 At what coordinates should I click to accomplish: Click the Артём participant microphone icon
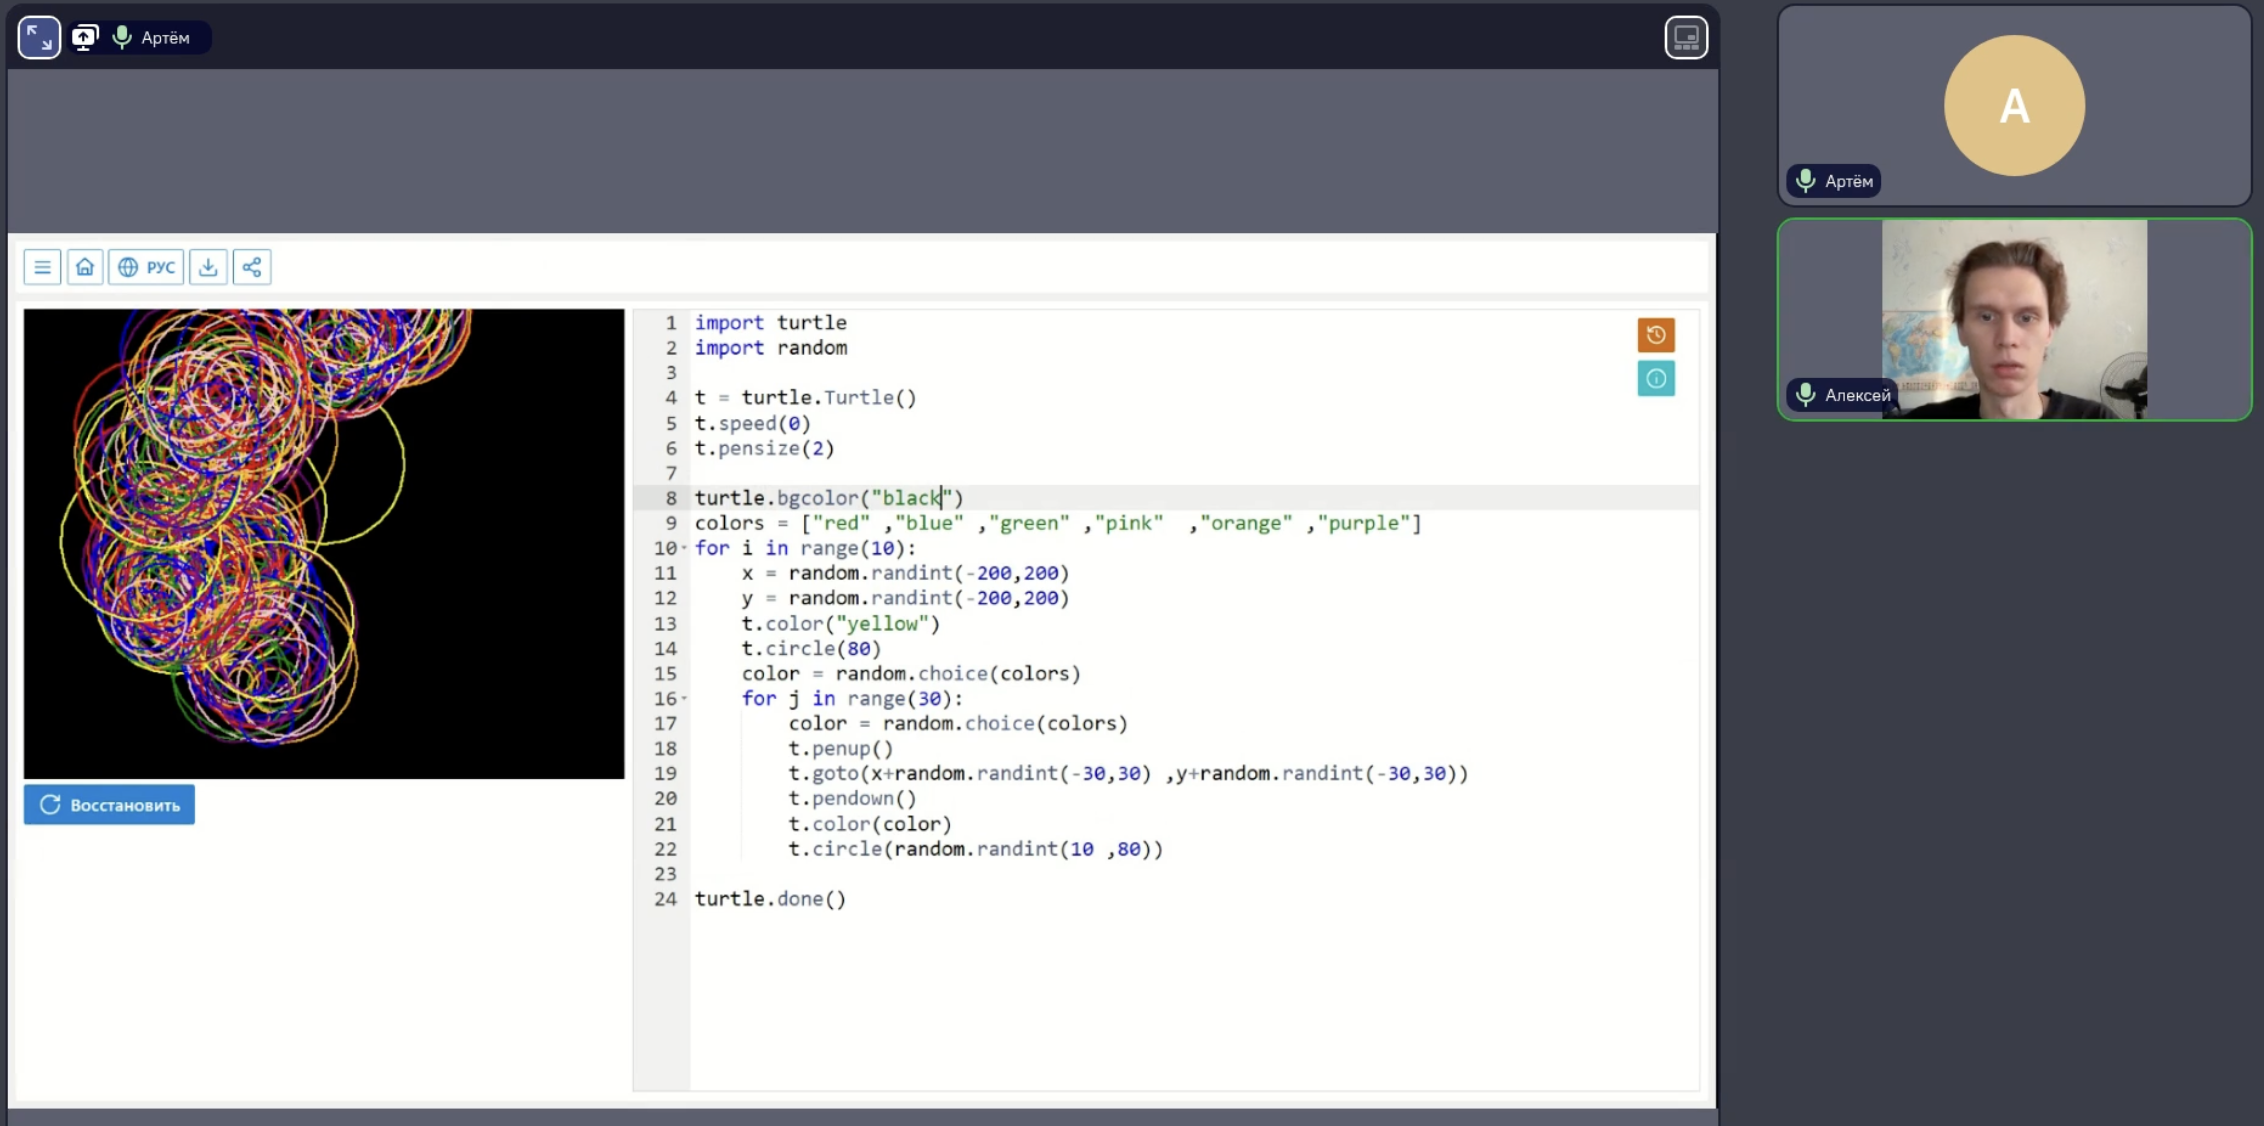(1806, 181)
